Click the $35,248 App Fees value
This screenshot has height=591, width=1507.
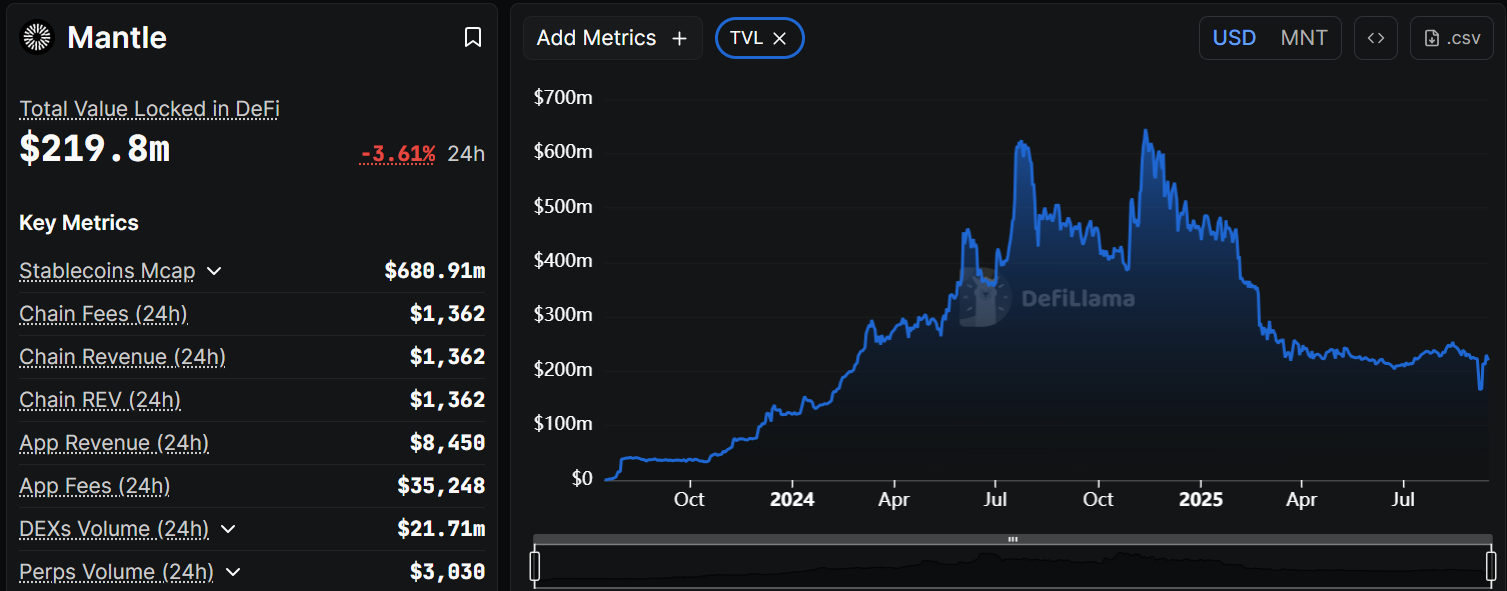[441, 486]
